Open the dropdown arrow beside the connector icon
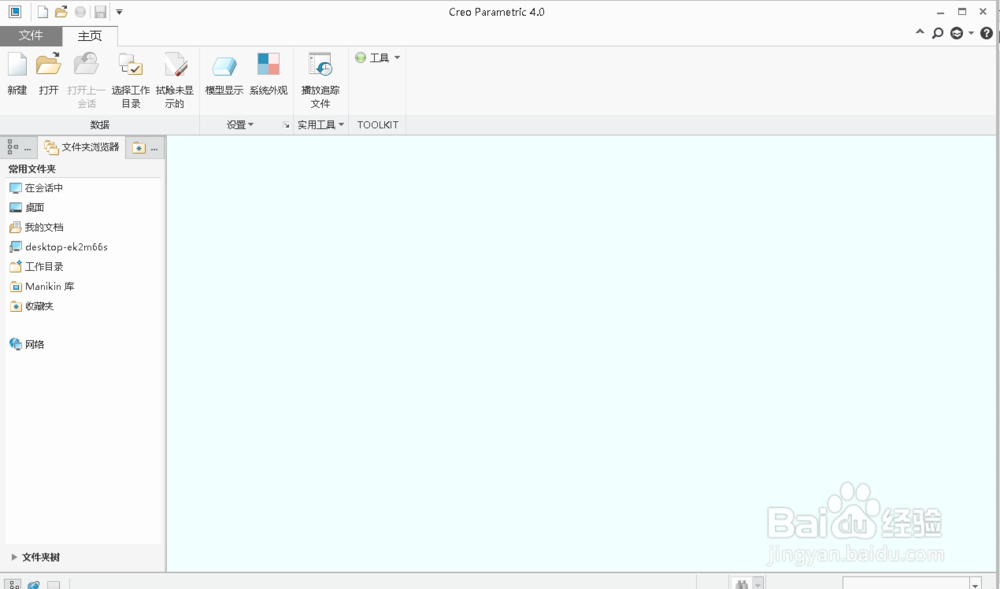Image resolution: width=1000 pixels, height=589 pixels. (971, 33)
